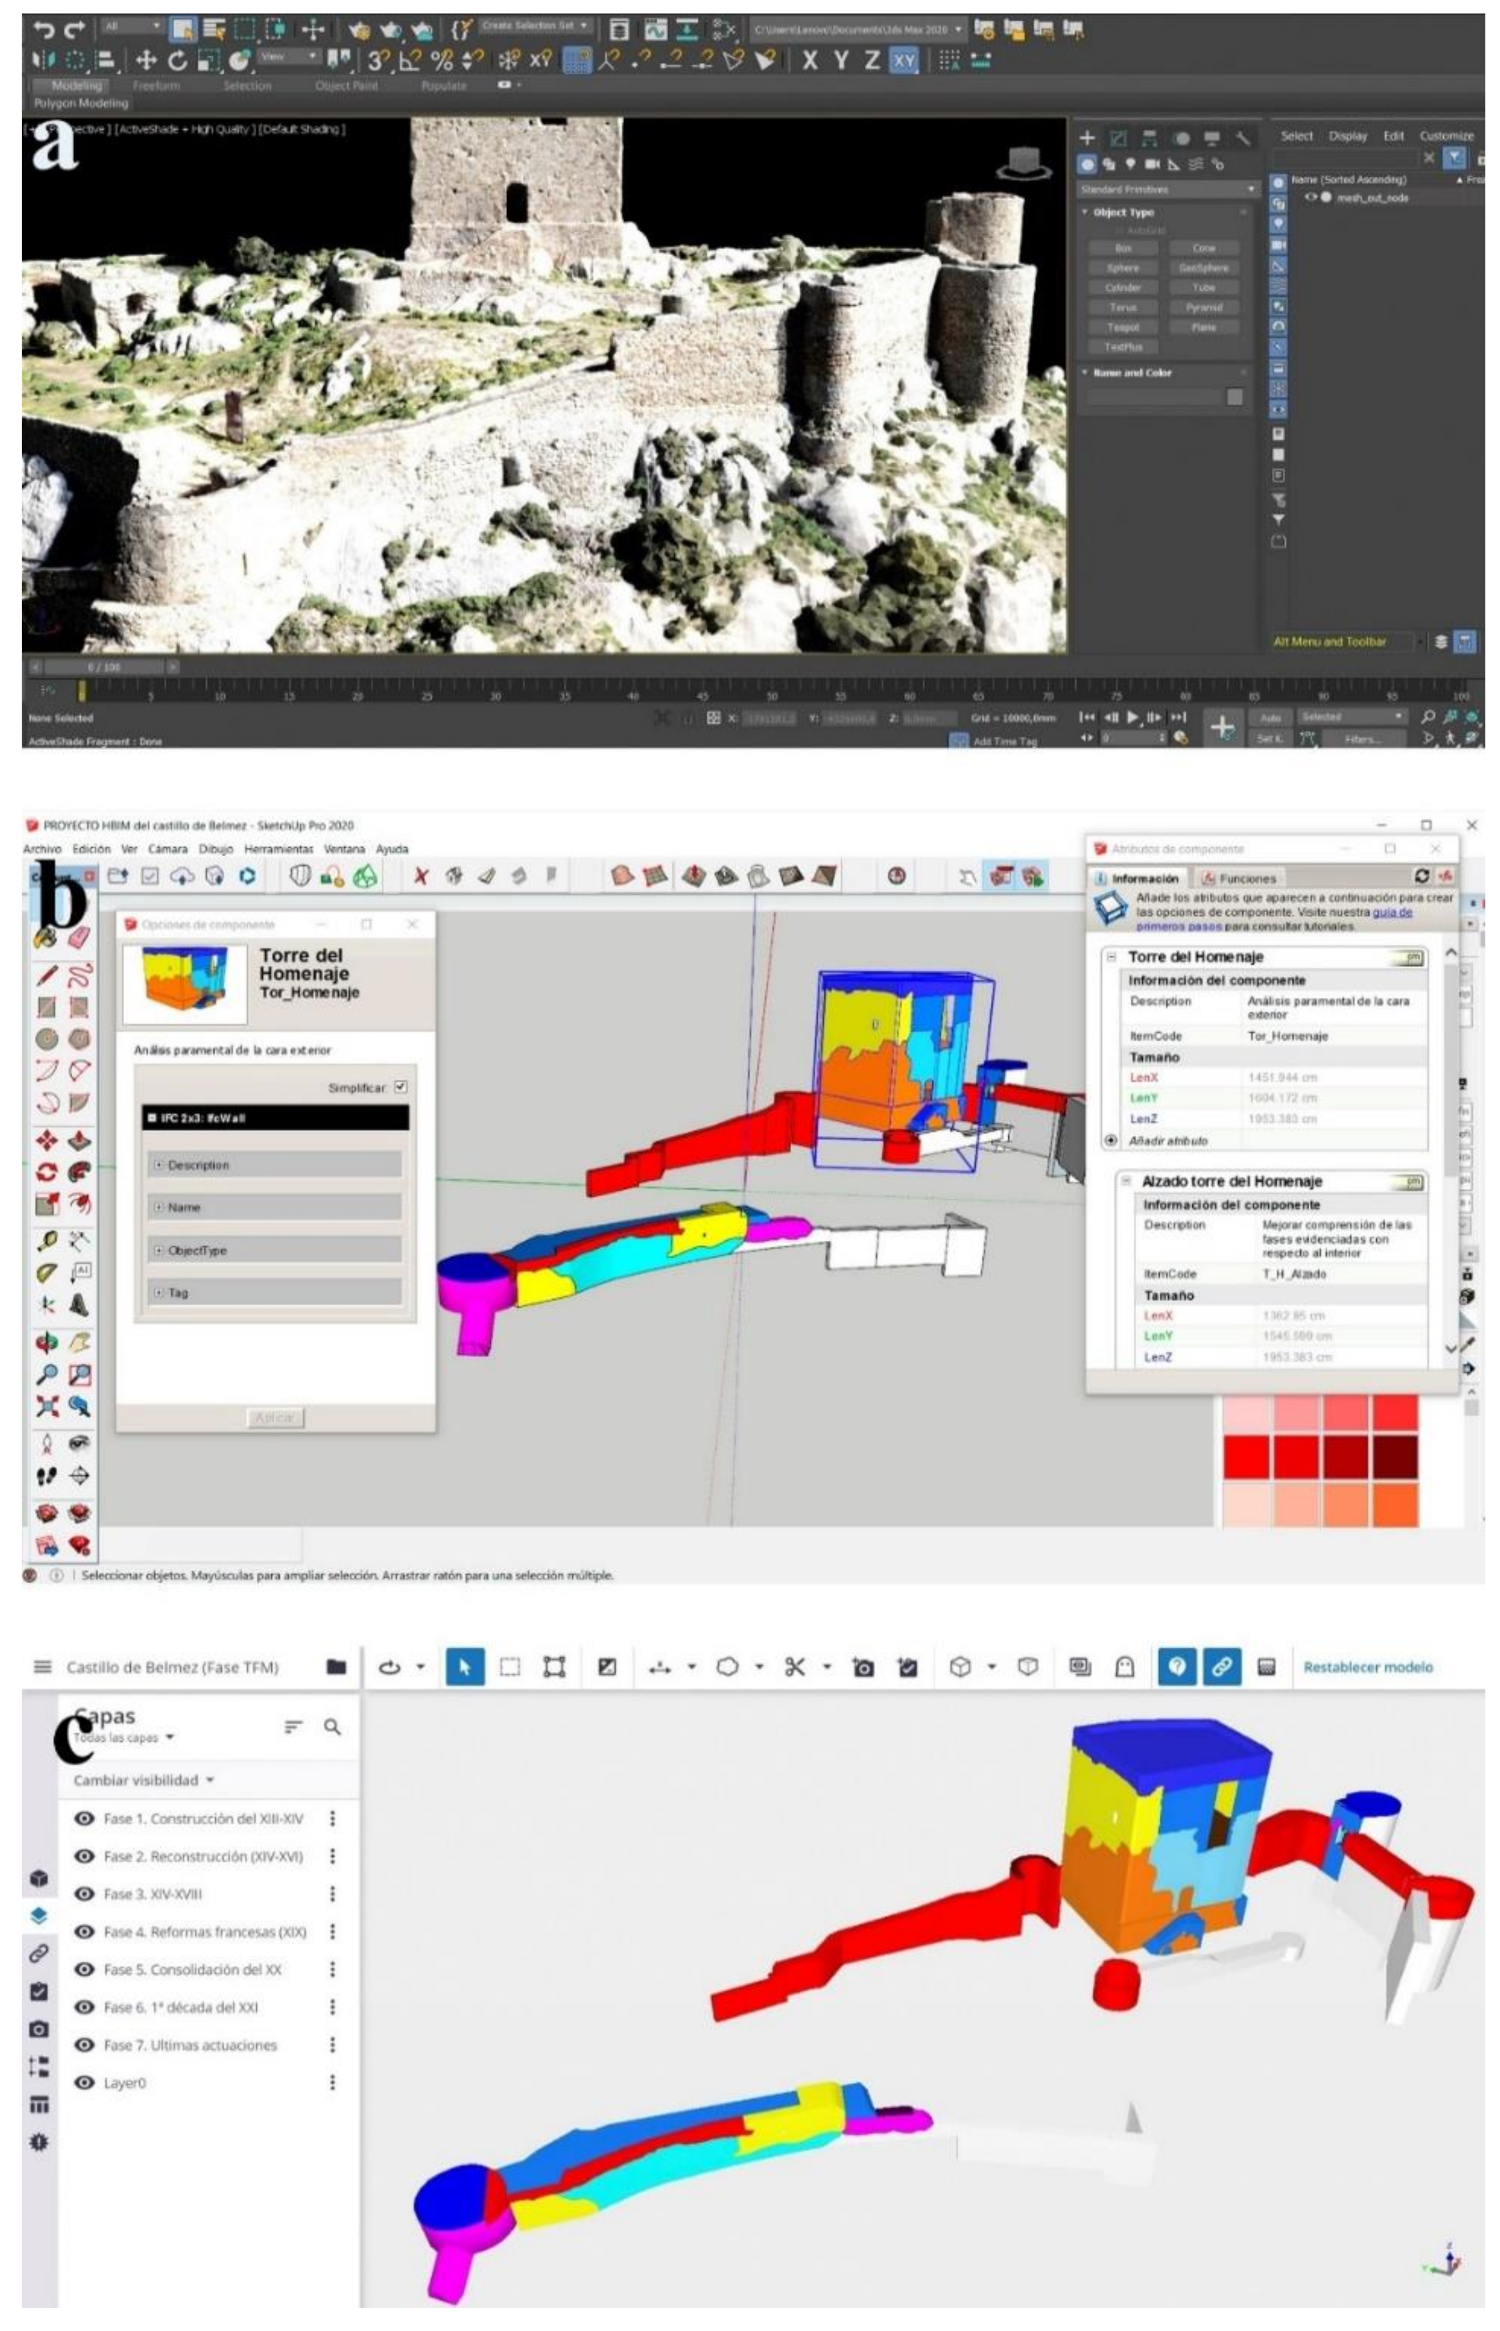The height and width of the screenshot is (2331, 1500).
Task: Expand the Description row in component options
Action: click(159, 1165)
